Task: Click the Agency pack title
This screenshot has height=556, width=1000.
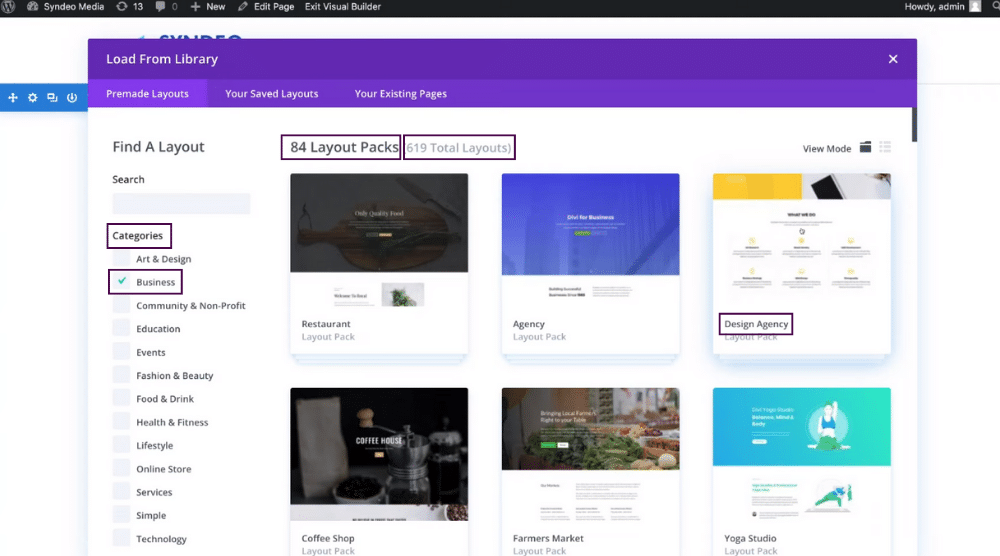Action: coord(529,324)
